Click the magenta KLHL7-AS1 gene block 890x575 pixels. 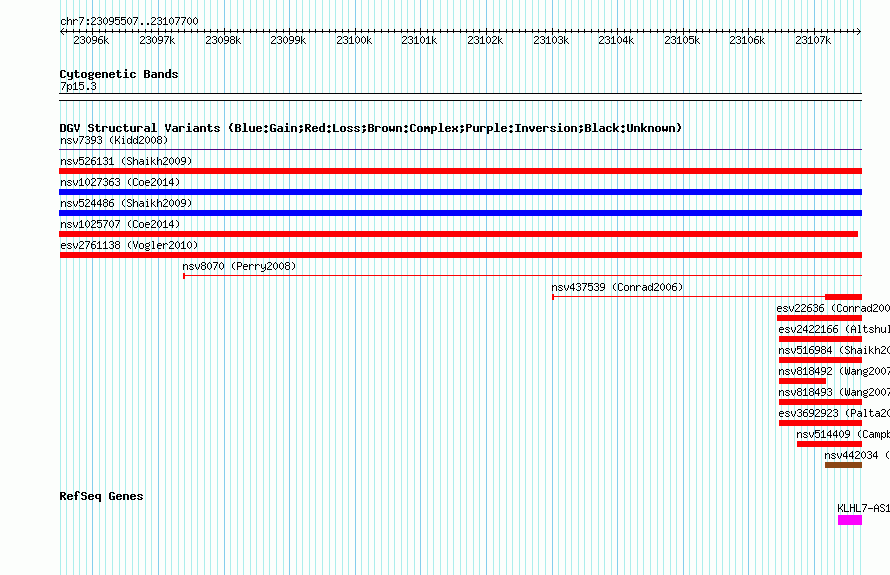pyautogui.click(x=850, y=520)
